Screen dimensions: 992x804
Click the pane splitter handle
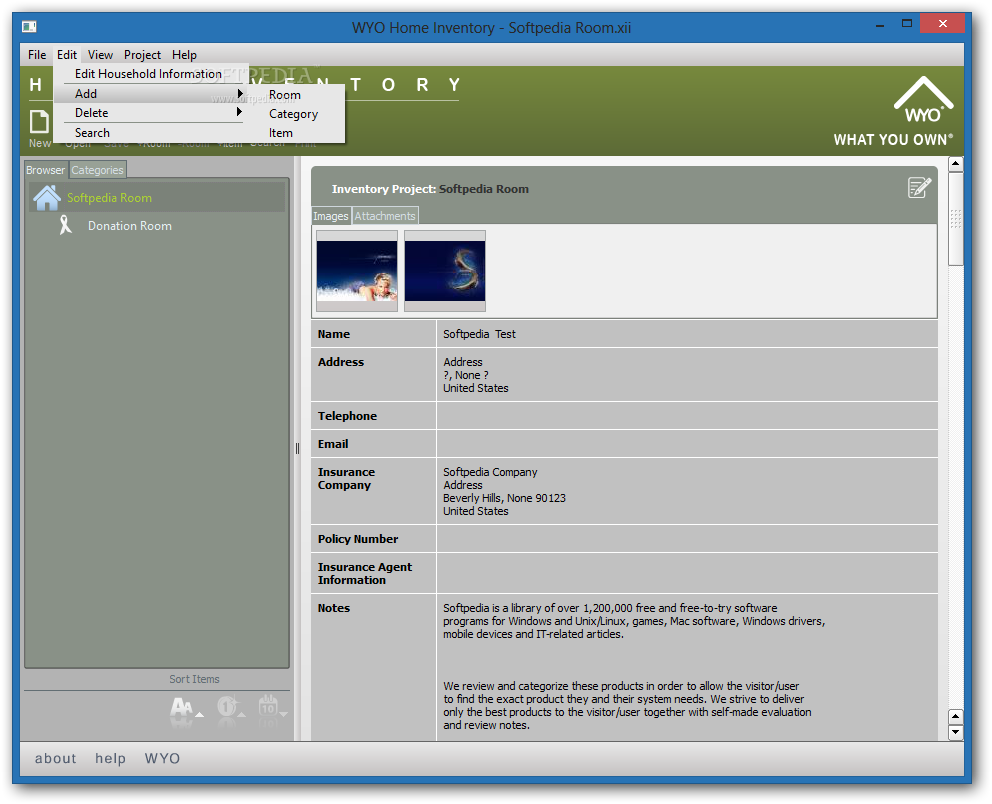(297, 449)
